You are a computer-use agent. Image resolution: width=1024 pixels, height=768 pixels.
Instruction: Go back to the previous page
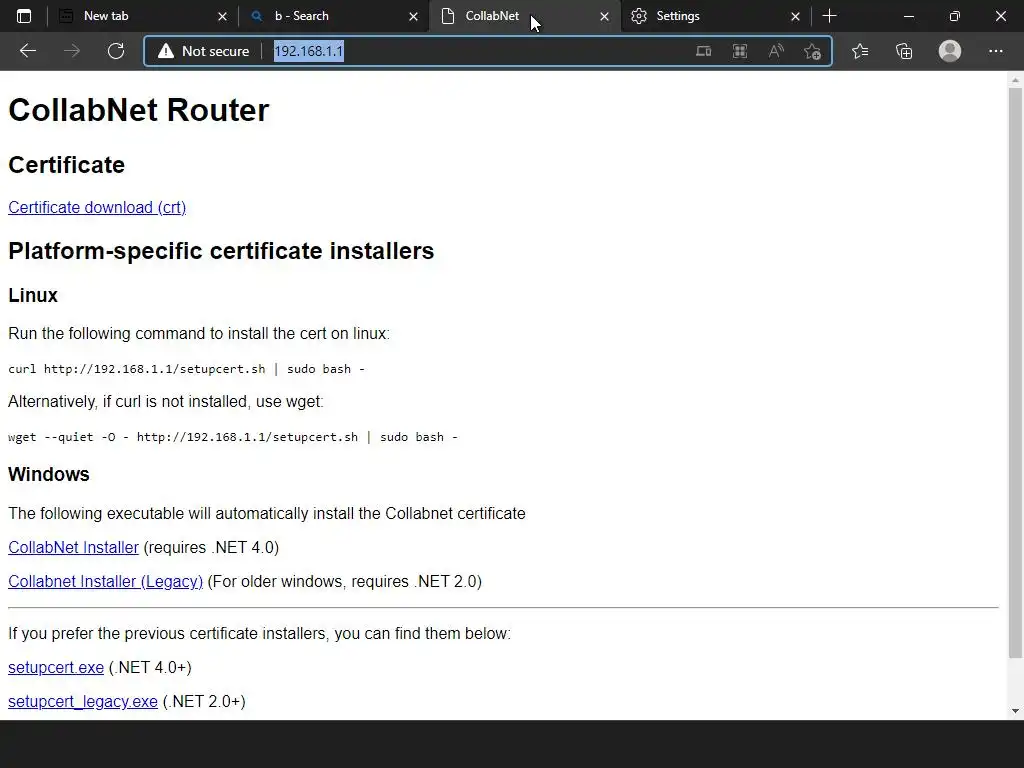[x=27, y=51]
